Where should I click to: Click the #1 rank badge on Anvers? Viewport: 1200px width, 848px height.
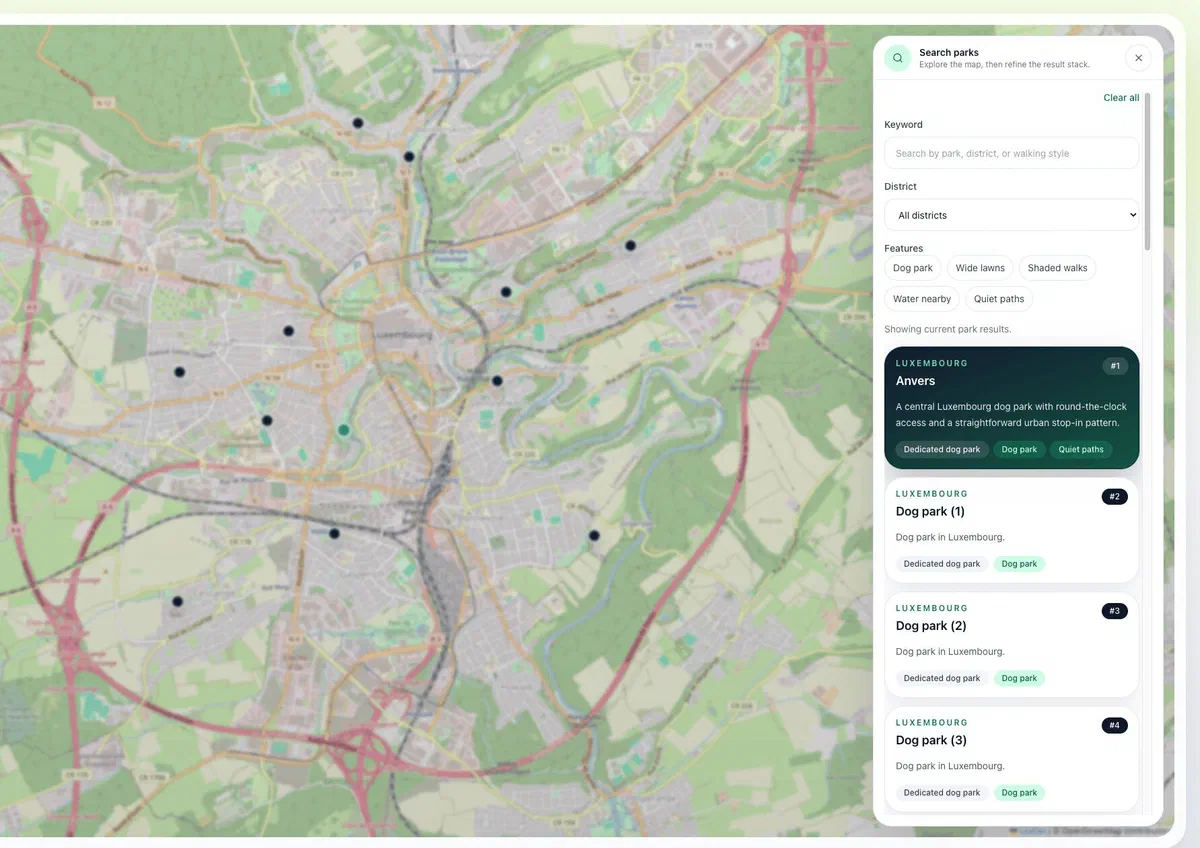pos(1115,366)
